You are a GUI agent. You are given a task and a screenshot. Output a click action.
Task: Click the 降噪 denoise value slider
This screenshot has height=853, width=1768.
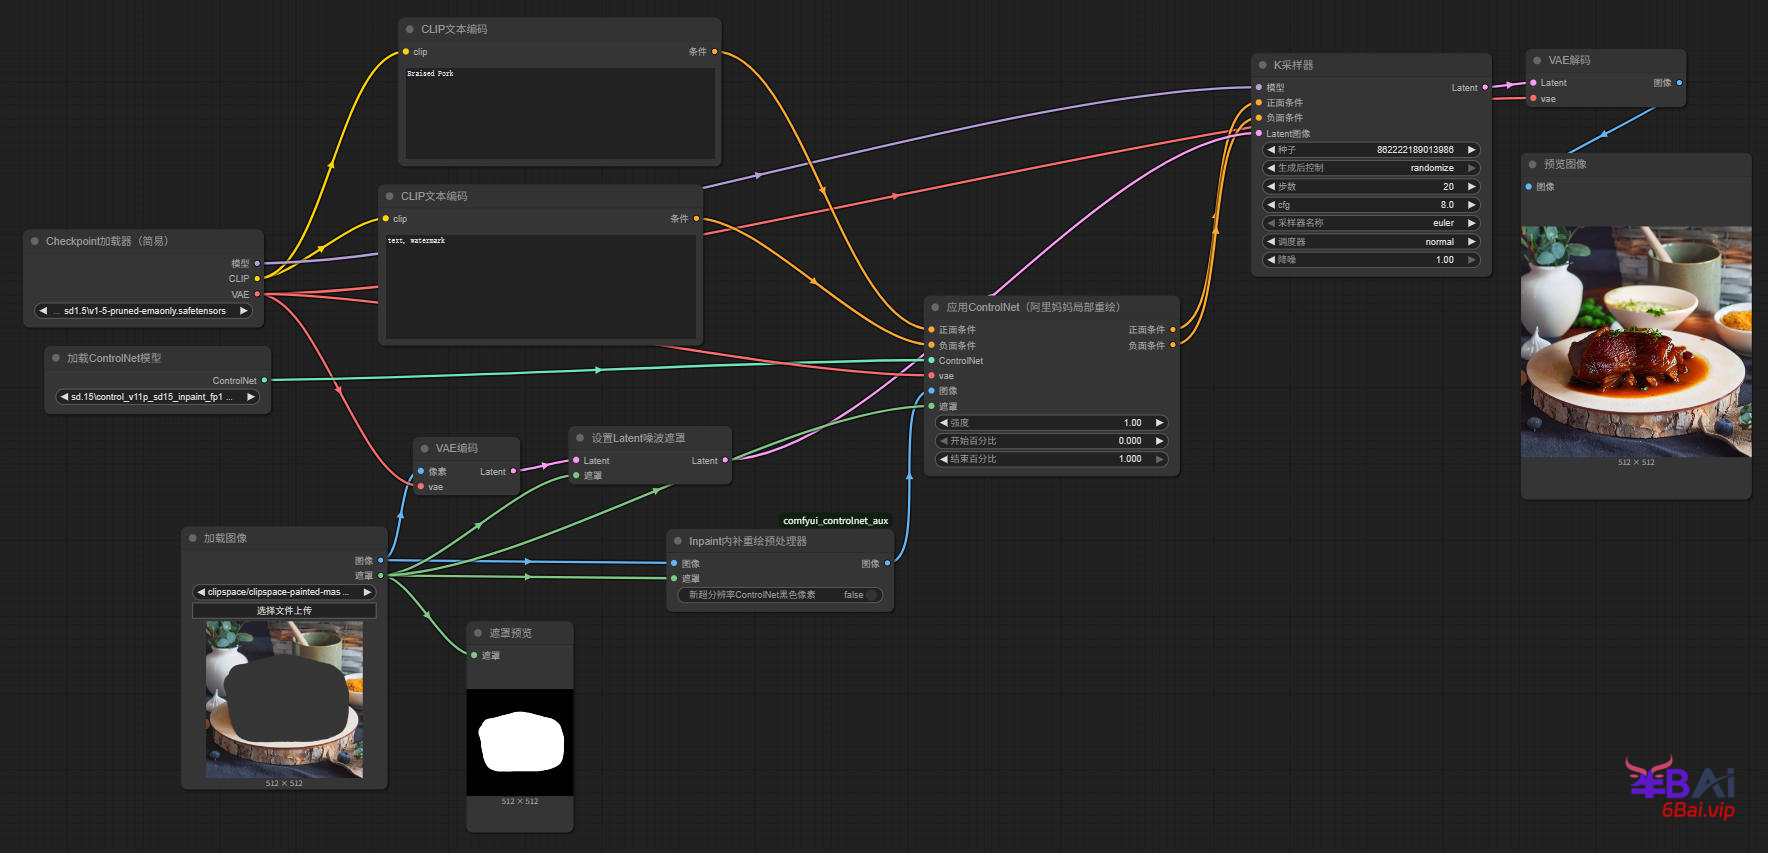click(x=1371, y=260)
